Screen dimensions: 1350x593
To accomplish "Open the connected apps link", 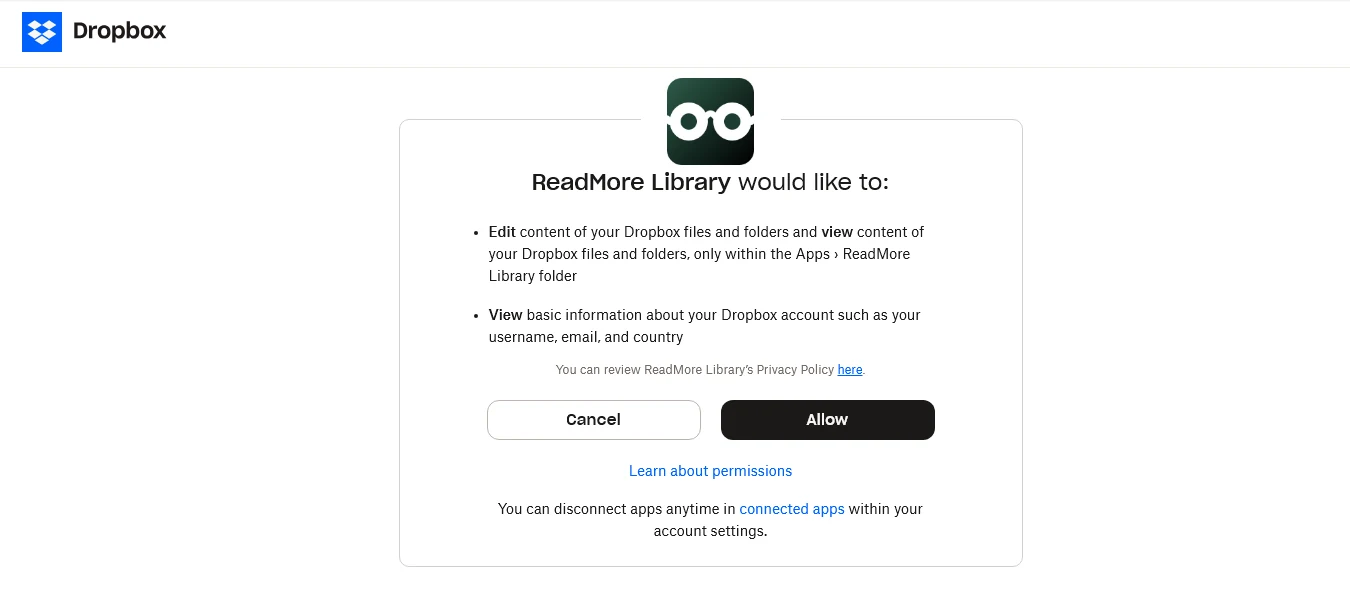I will click(792, 509).
